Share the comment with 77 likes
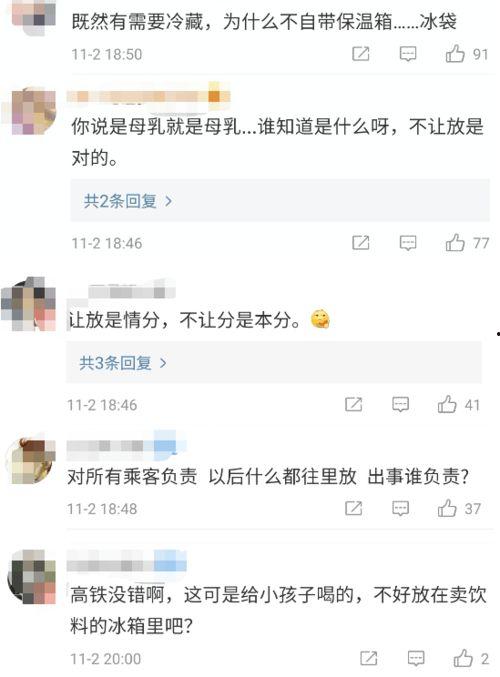Screen dimensions: 500x677 361,243
